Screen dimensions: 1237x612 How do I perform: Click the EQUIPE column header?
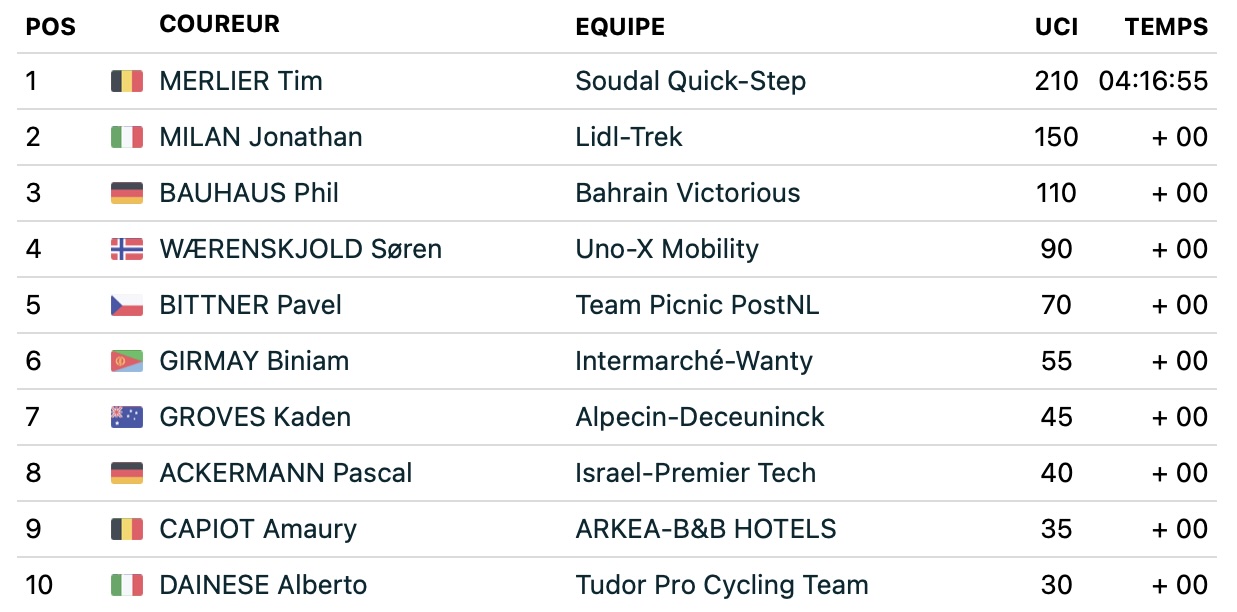pos(620,27)
